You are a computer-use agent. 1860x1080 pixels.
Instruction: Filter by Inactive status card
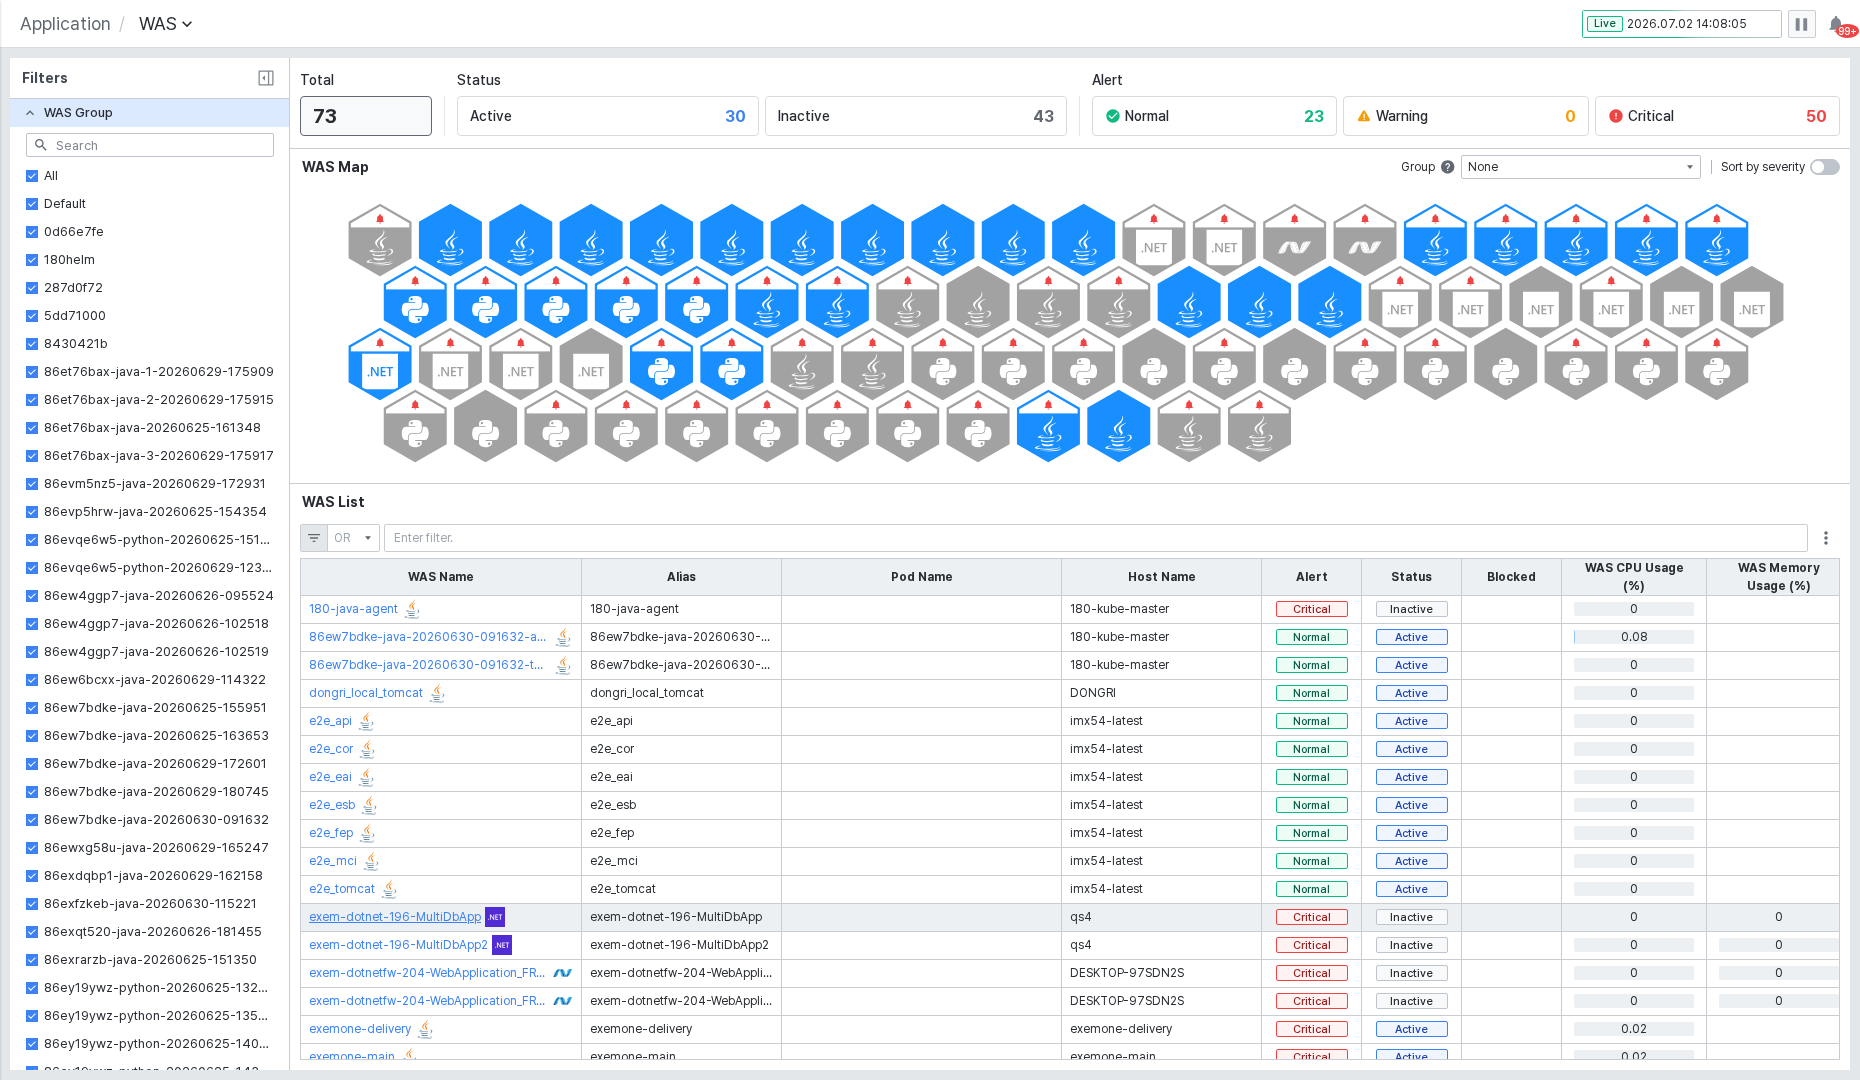tap(916, 116)
